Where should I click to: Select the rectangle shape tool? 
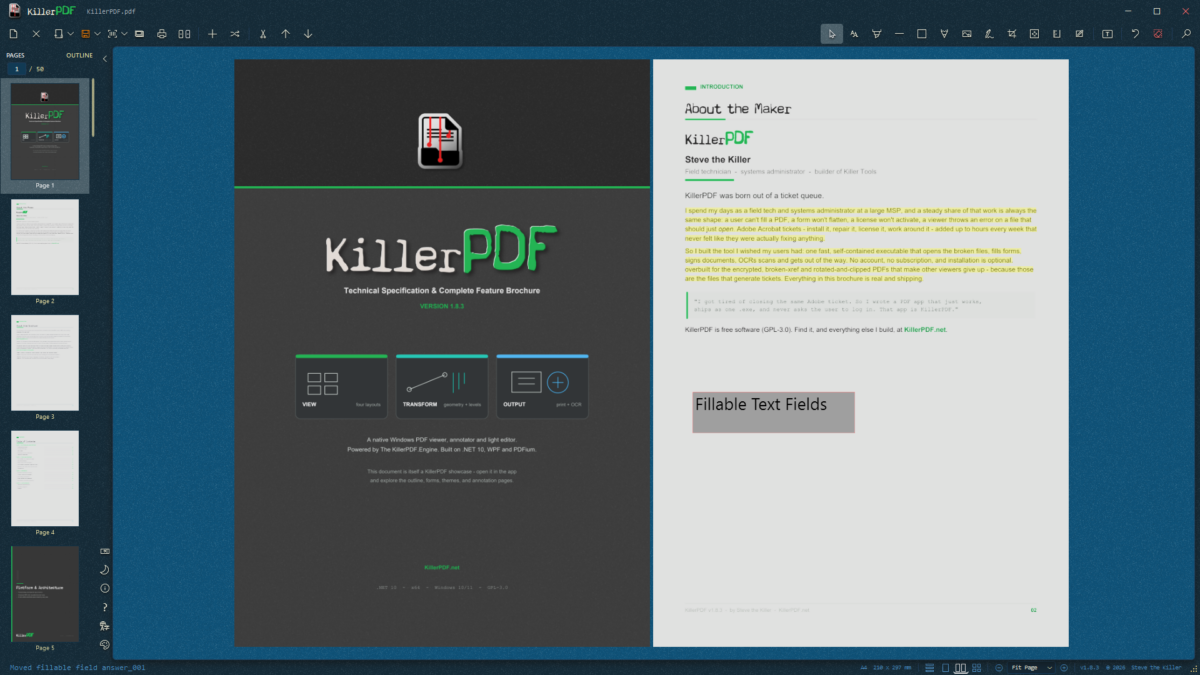click(x=922, y=34)
